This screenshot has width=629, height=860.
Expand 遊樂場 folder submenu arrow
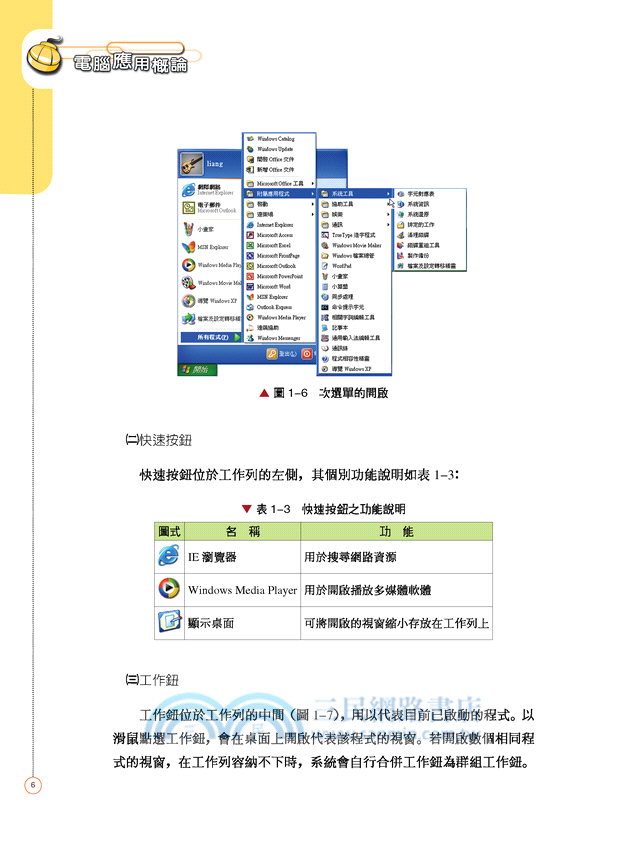pyautogui.click(x=313, y=214)
